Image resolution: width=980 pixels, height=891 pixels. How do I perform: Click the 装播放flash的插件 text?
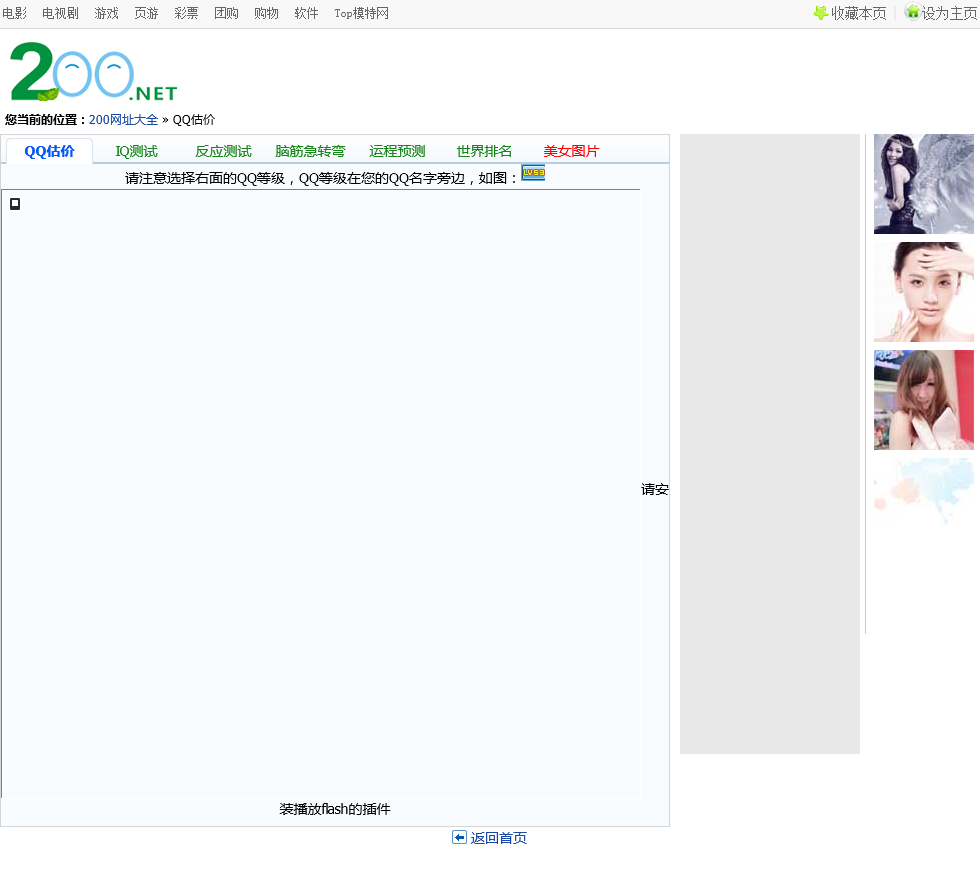pyautogui.click(x=334, y=809)
